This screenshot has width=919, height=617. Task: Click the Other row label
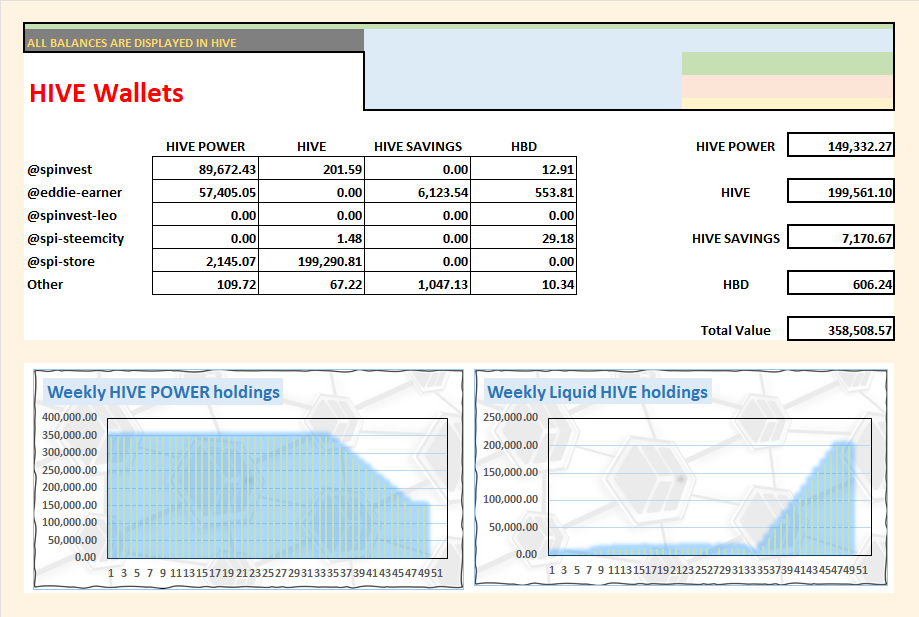tap(45, 284)
